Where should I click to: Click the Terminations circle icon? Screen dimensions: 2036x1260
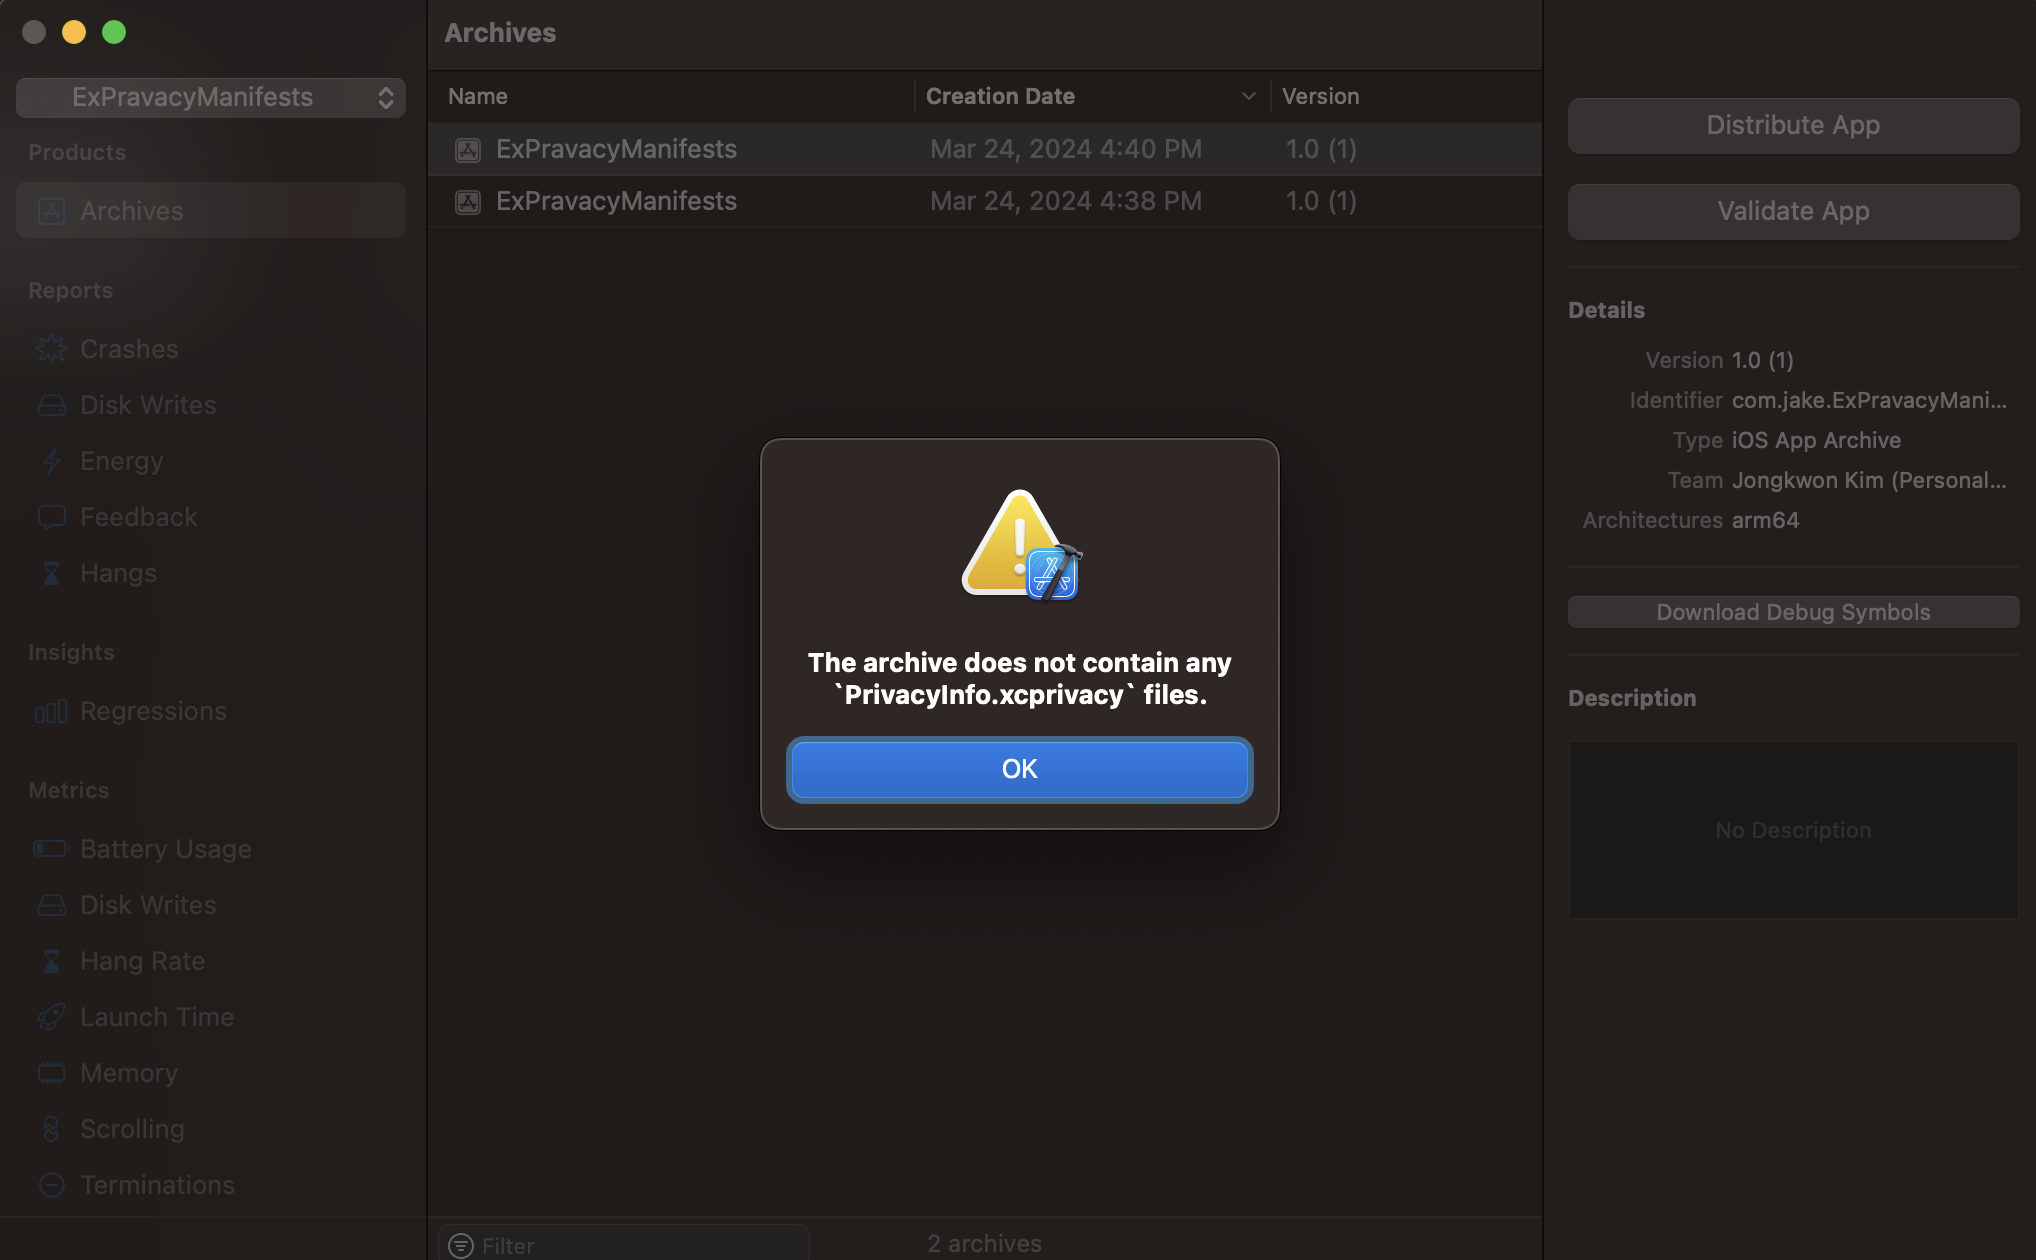click(51, 1185)
